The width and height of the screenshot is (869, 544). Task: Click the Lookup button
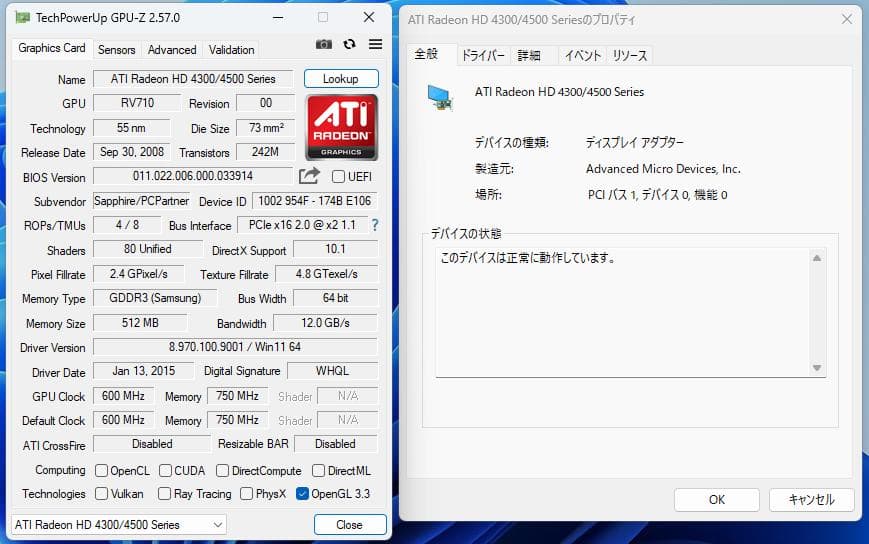coord(341,79)
